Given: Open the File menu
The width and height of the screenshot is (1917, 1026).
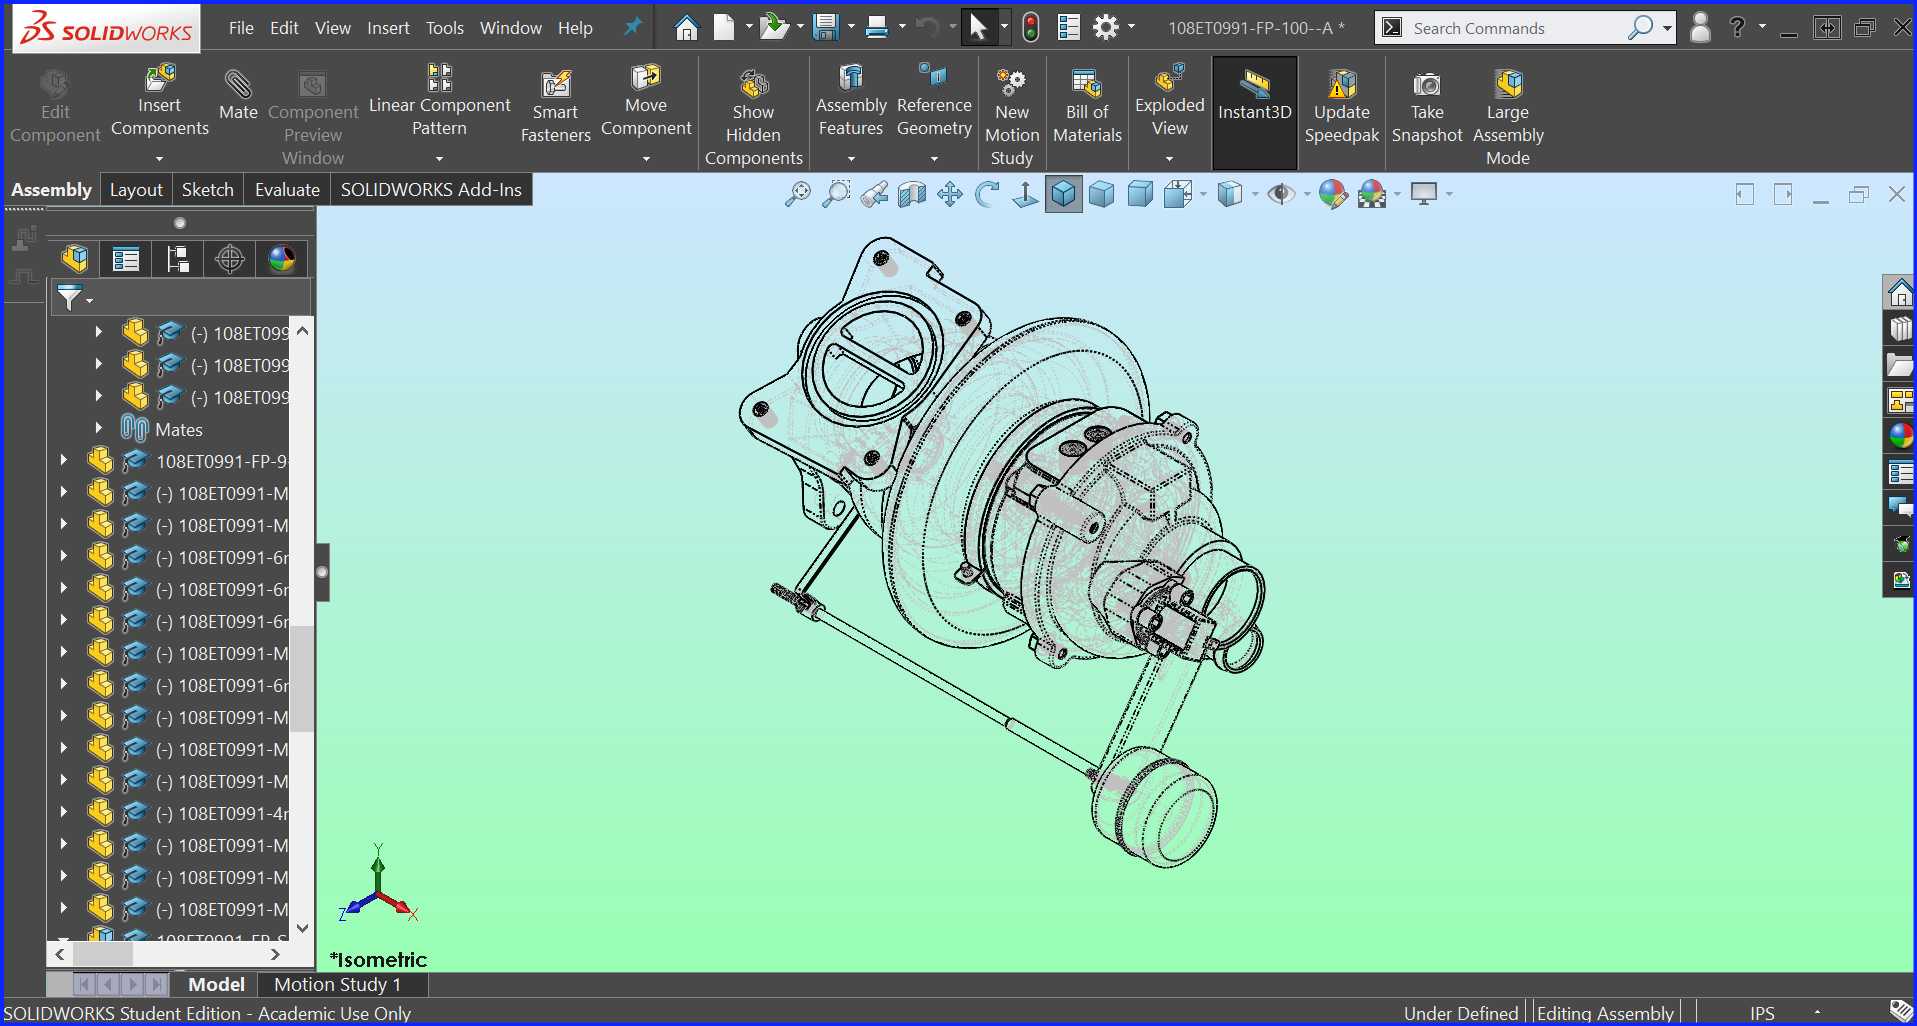Looking at the screenshot, I should pyautogui.click(x=241, y=28).
